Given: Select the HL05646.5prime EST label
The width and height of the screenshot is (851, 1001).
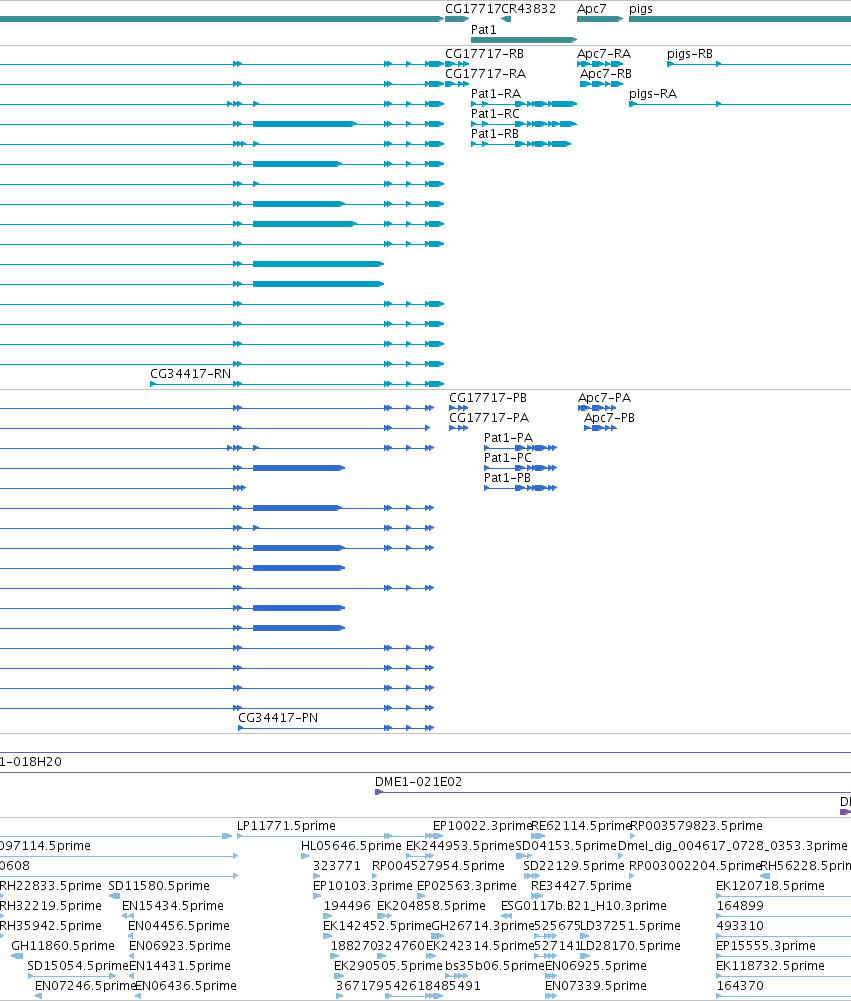Looking at the screenshot, I should pyautogui.click(x=351, y=845).
